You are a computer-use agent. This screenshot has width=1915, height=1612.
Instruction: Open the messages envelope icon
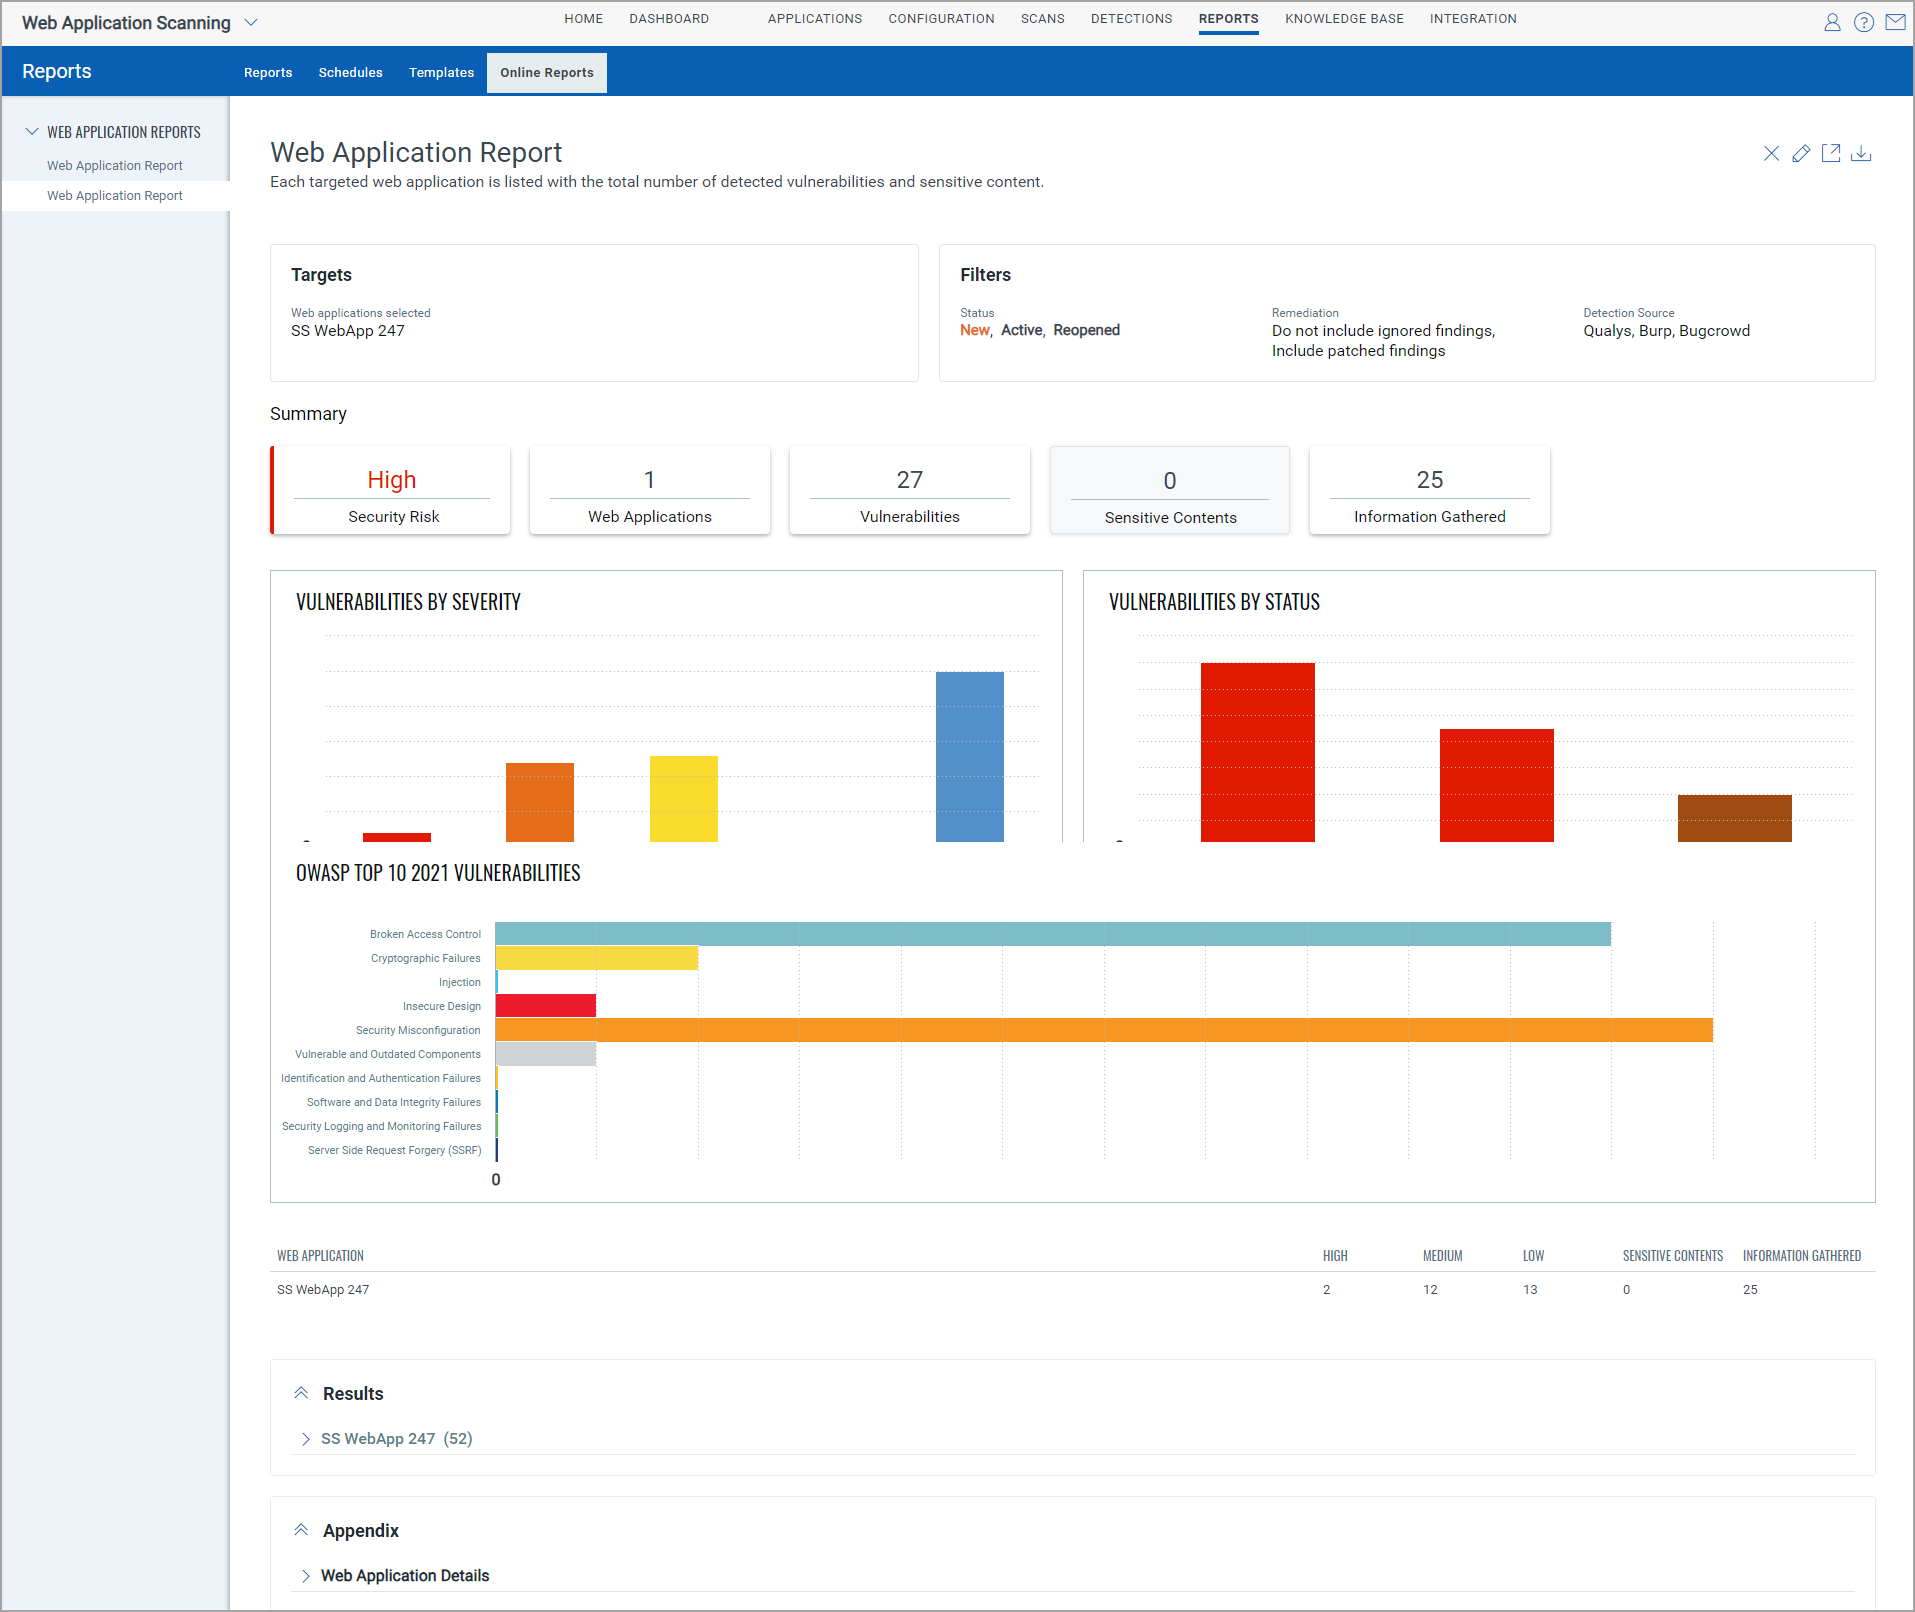[x=1896, y=22]
